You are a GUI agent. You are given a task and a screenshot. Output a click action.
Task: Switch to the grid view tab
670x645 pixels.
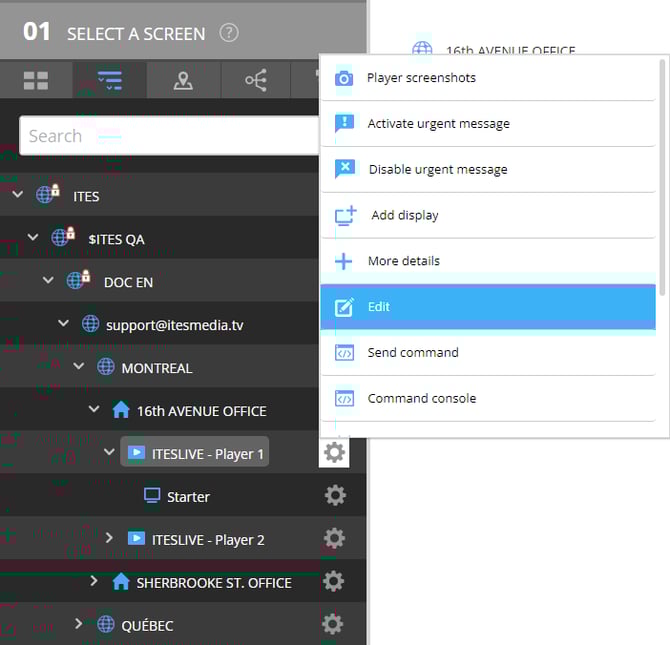tap(36, 81)
